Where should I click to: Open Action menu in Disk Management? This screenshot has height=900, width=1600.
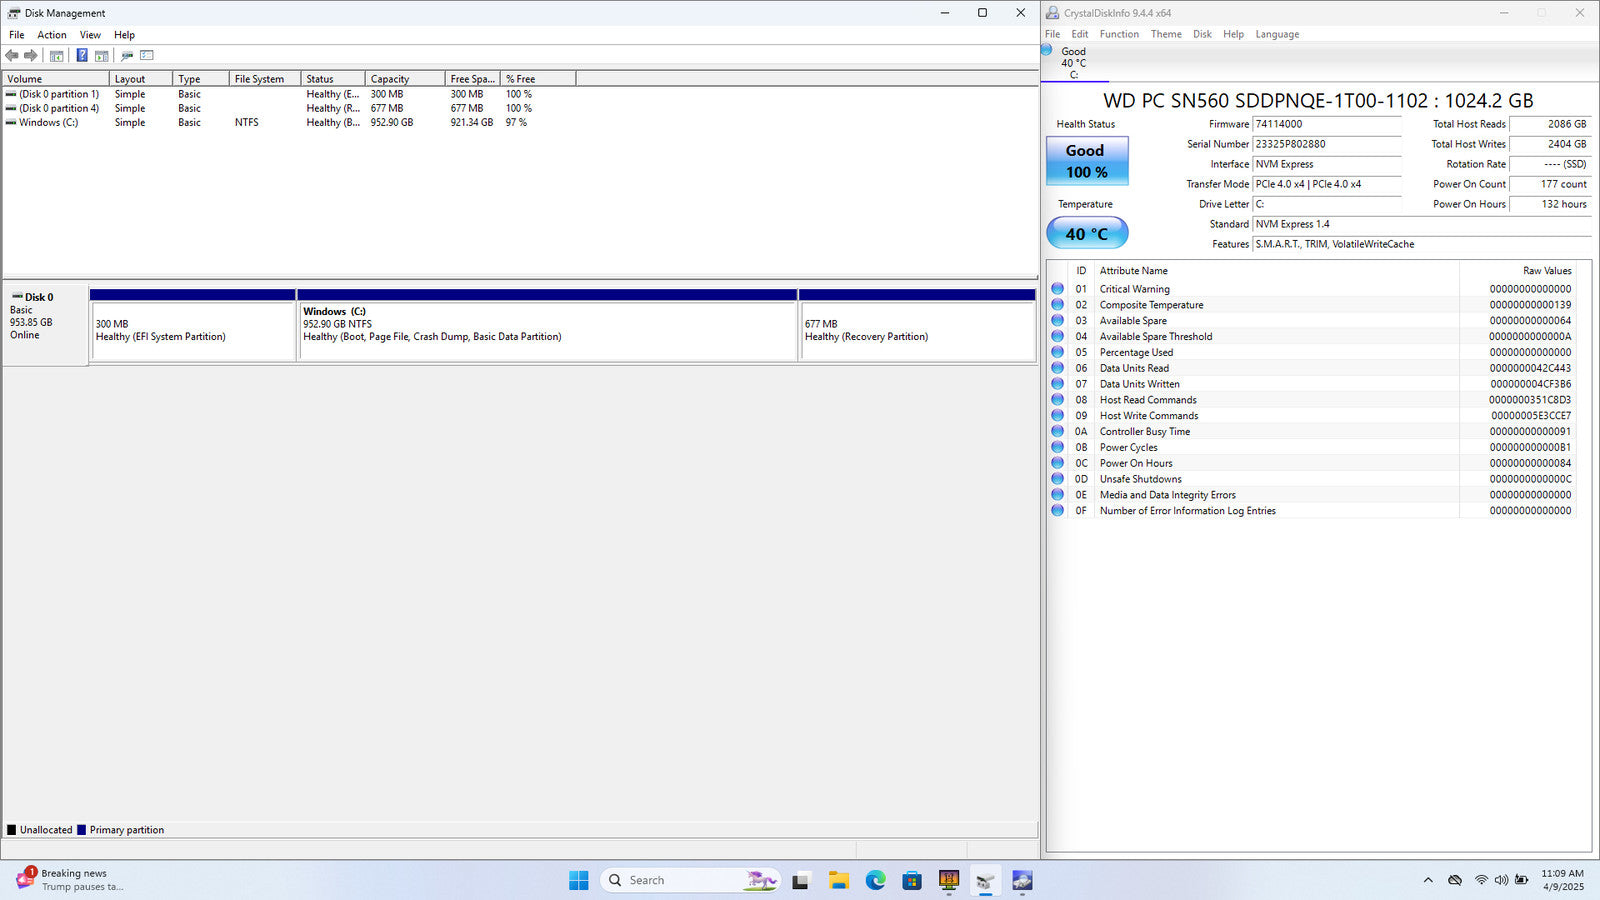[x=52, y=35]
